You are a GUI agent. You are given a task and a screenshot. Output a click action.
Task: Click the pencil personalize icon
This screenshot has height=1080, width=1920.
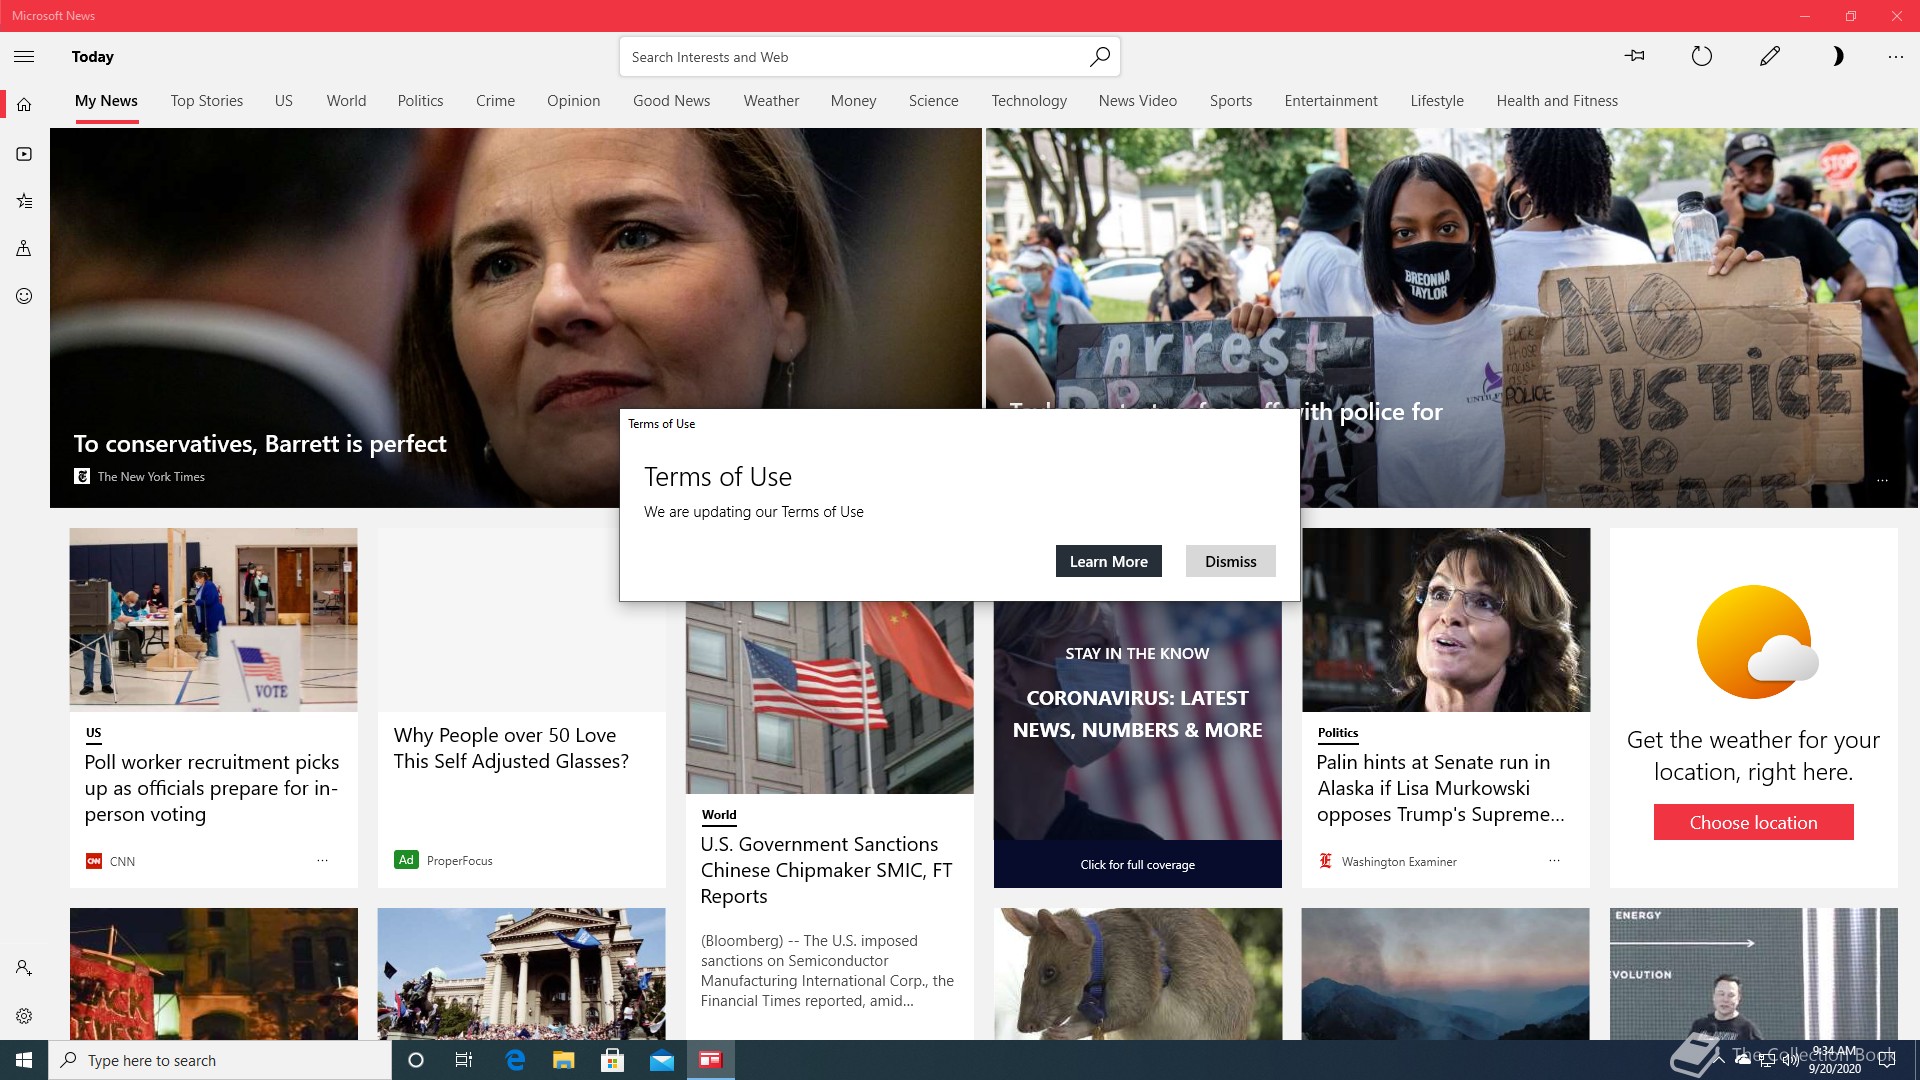point(1769,56)
